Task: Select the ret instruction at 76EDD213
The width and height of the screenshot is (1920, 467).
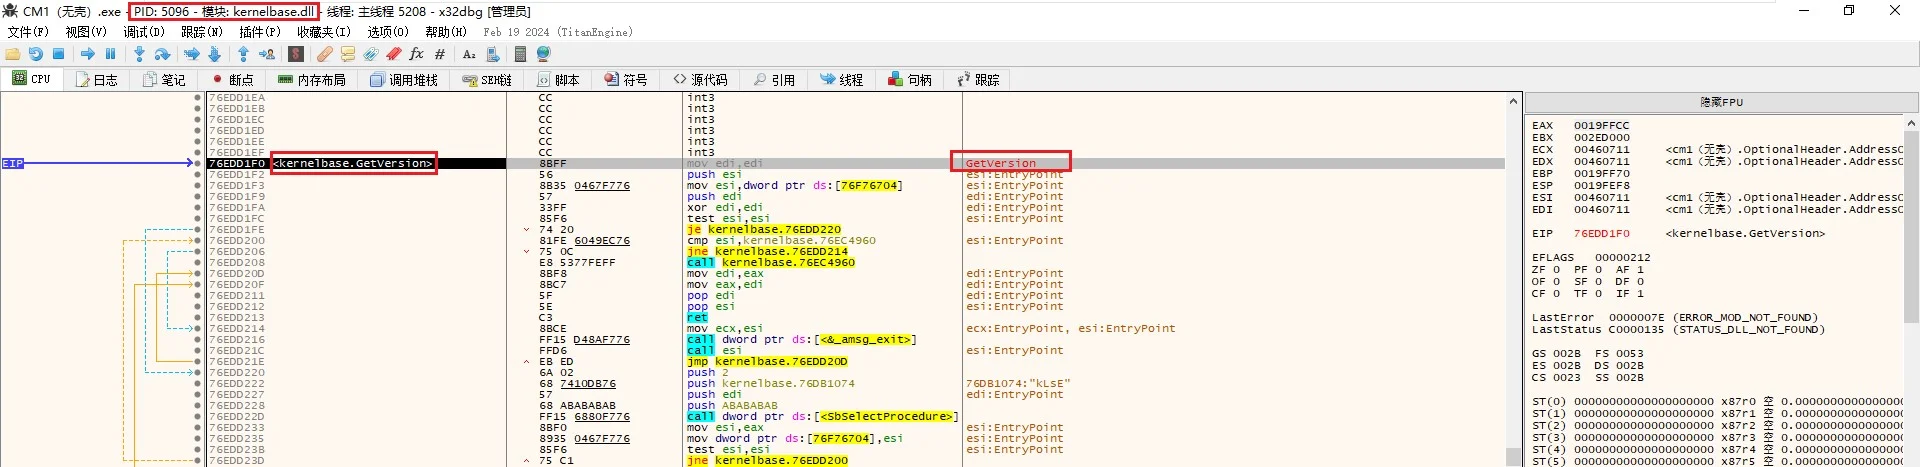Action: 697,318
